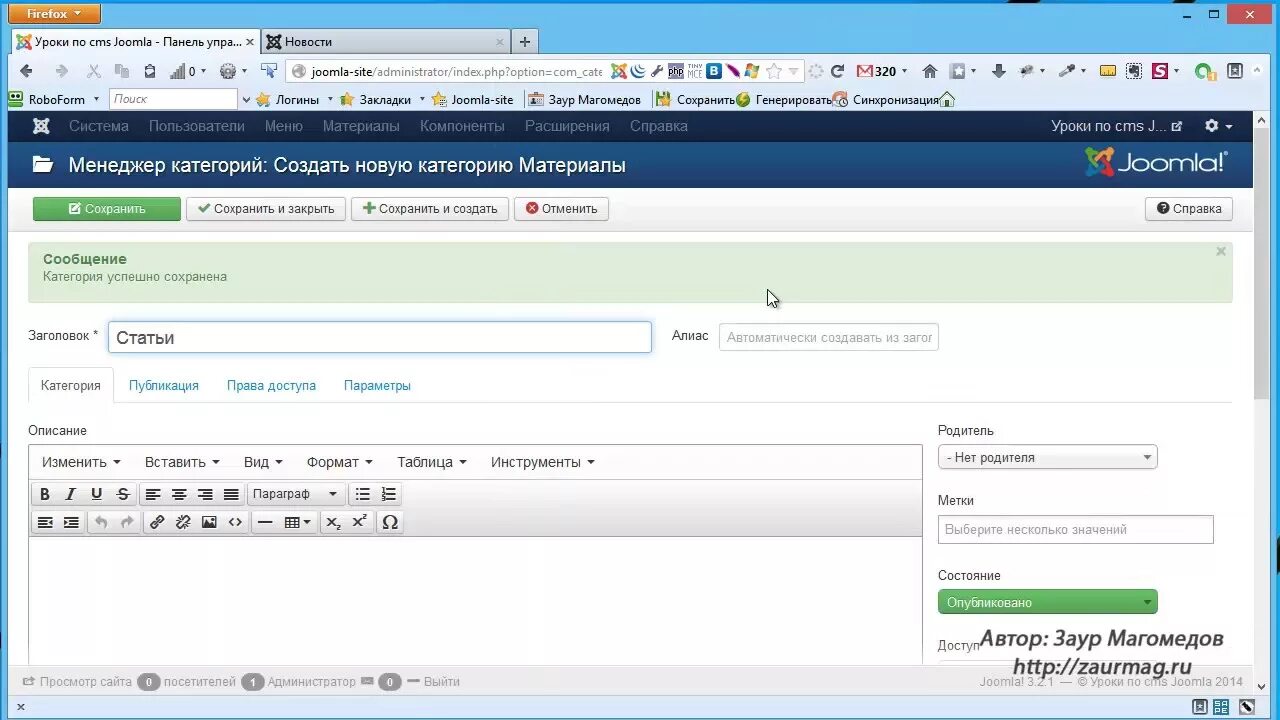Apply strikethrough formatting in the editor
This screenshot has height=720, width=1280.
tap(123, 494)
